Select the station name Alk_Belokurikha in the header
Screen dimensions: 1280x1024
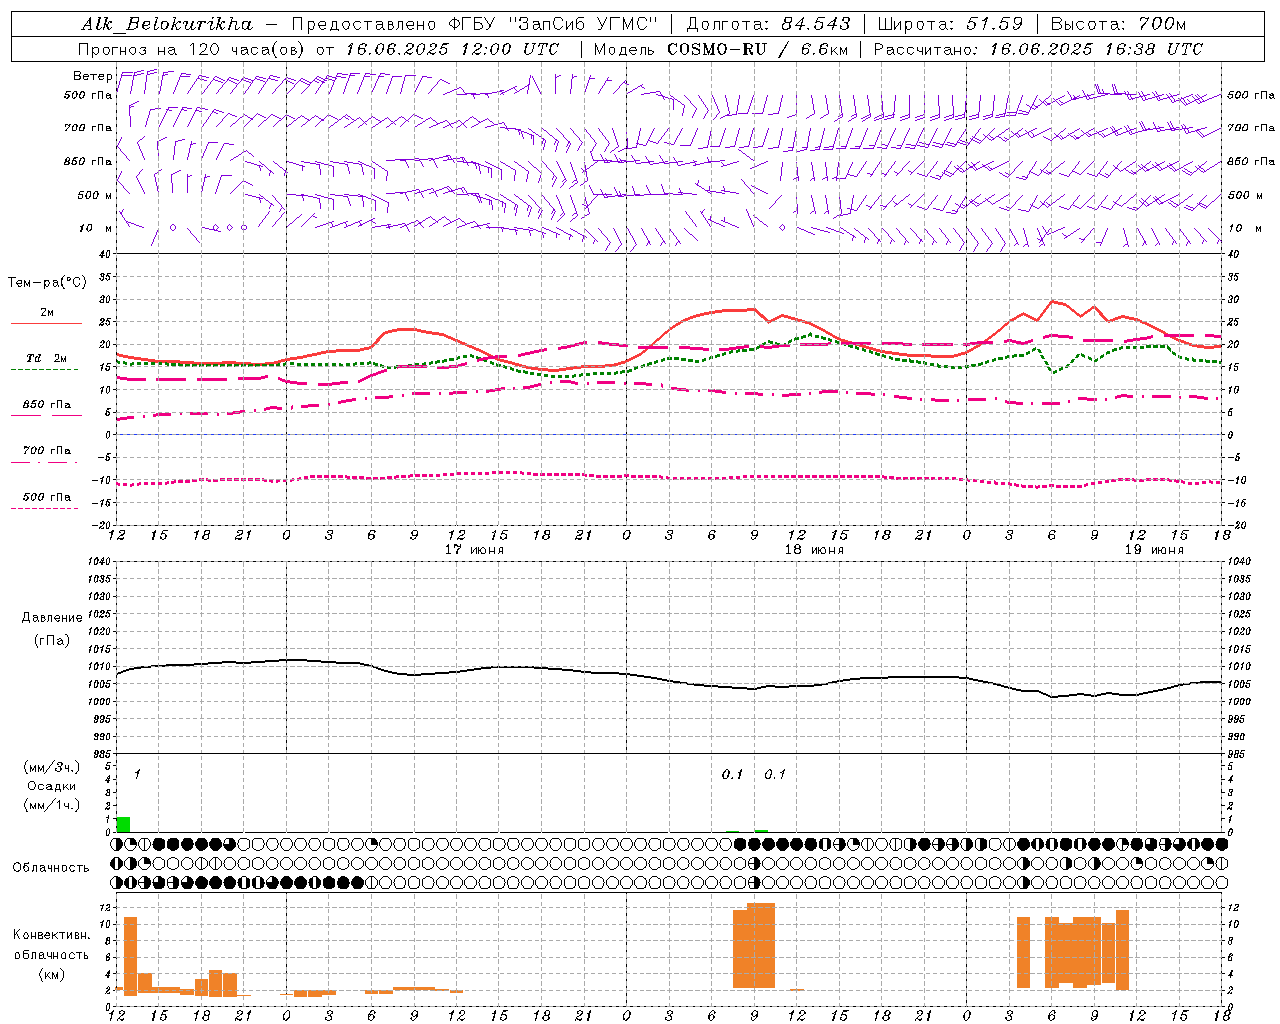[167, 24]
